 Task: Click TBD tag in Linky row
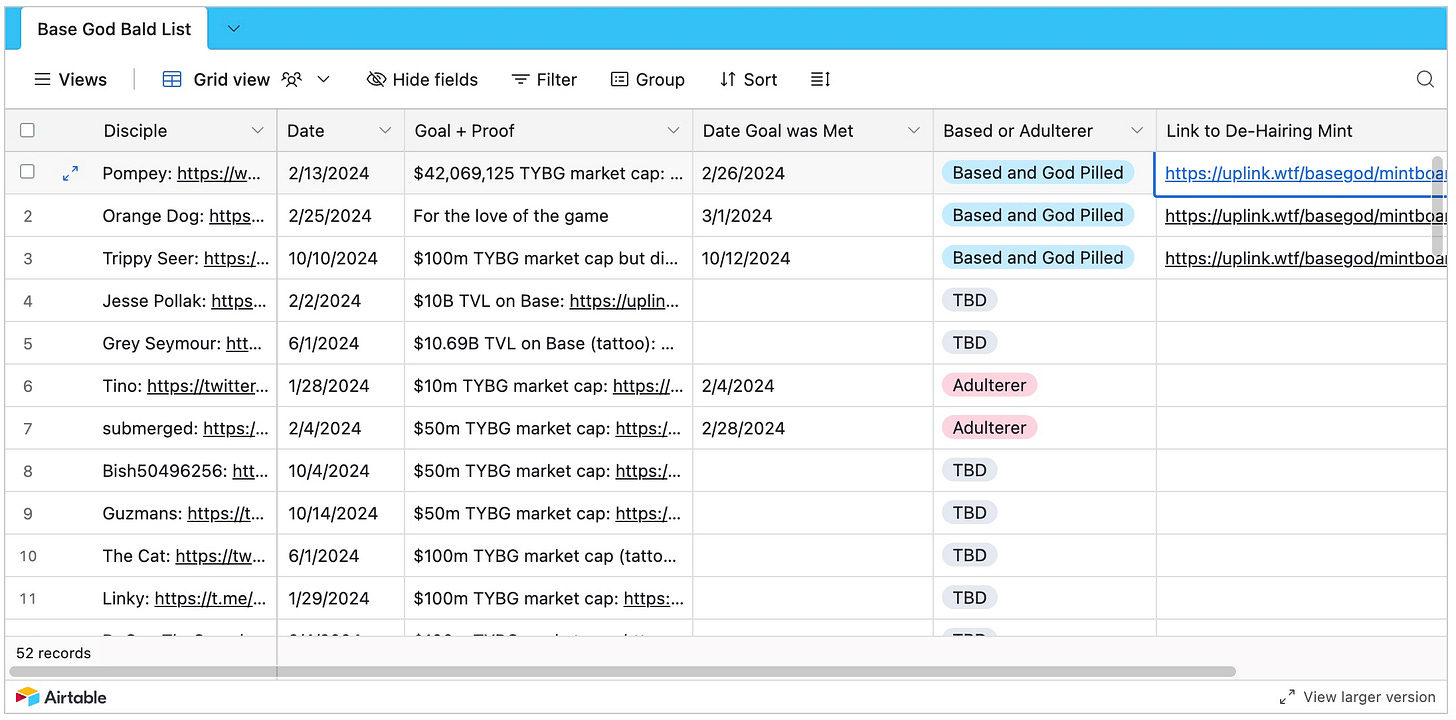pos(969,598)
